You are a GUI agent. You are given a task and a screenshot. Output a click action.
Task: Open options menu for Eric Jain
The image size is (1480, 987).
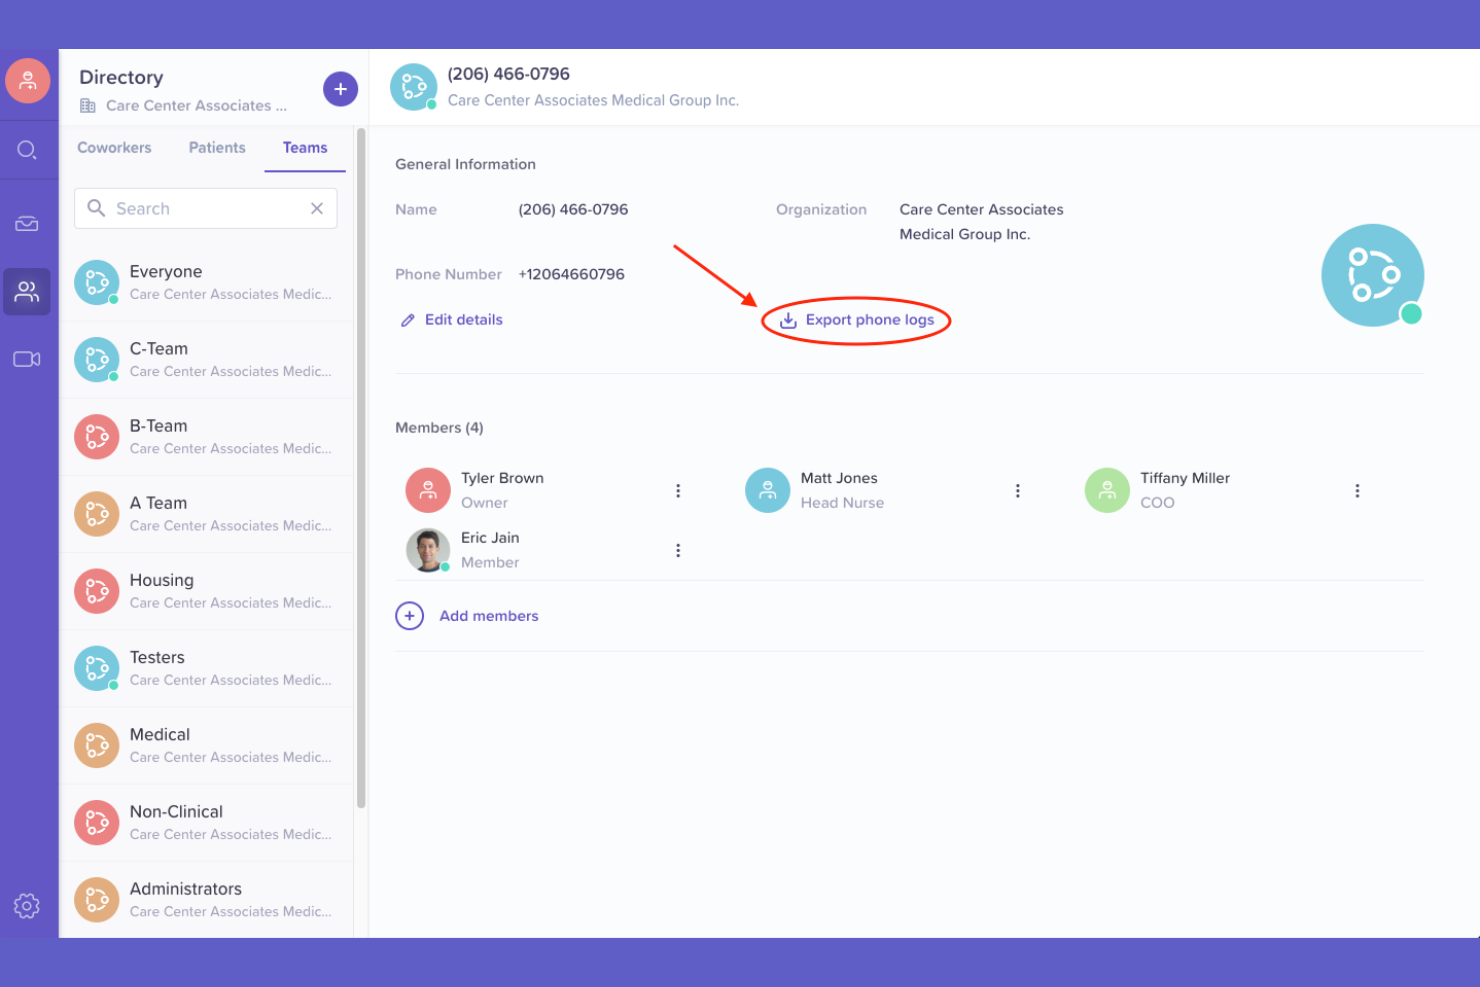pyautogui.click(x=678, y=551)
